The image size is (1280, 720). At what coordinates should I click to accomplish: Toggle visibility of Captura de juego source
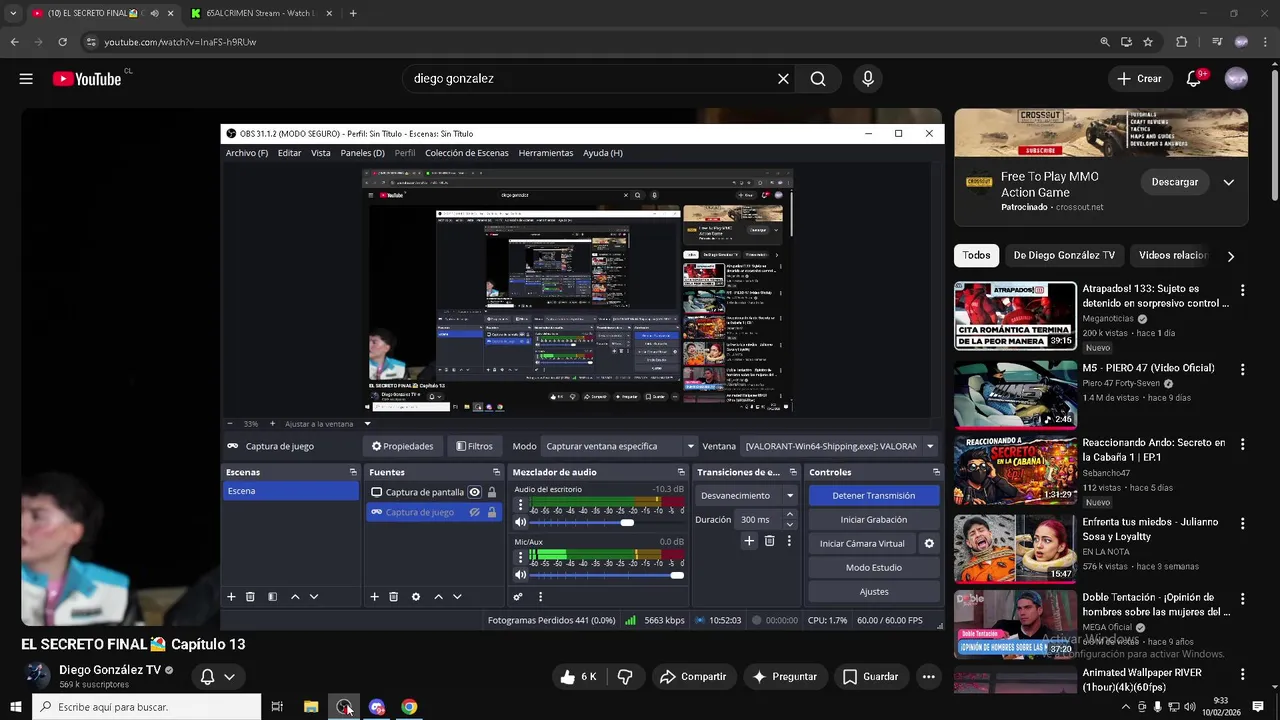coord(475,512)
